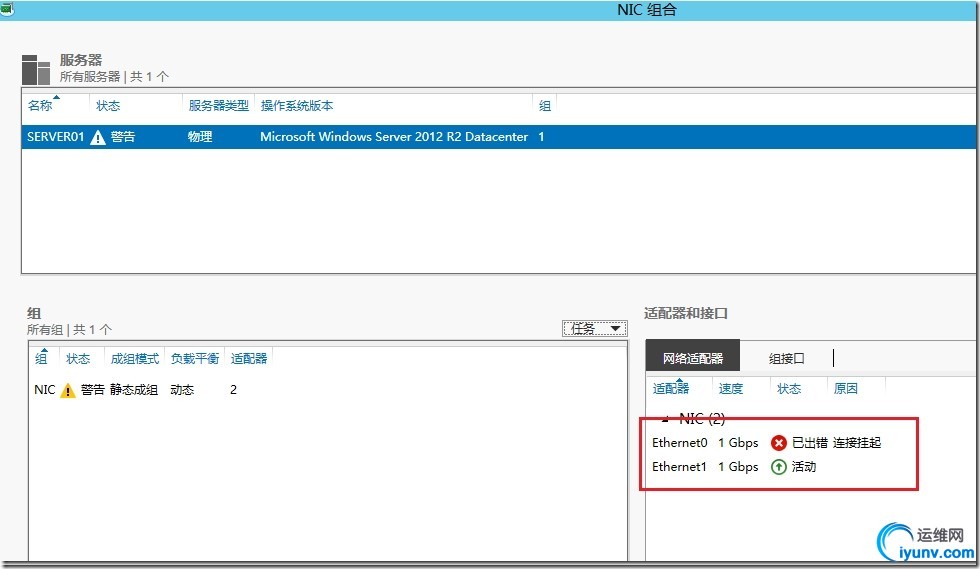
Task: Open the 任务 dropdown for teams
Action: (594, 328)
